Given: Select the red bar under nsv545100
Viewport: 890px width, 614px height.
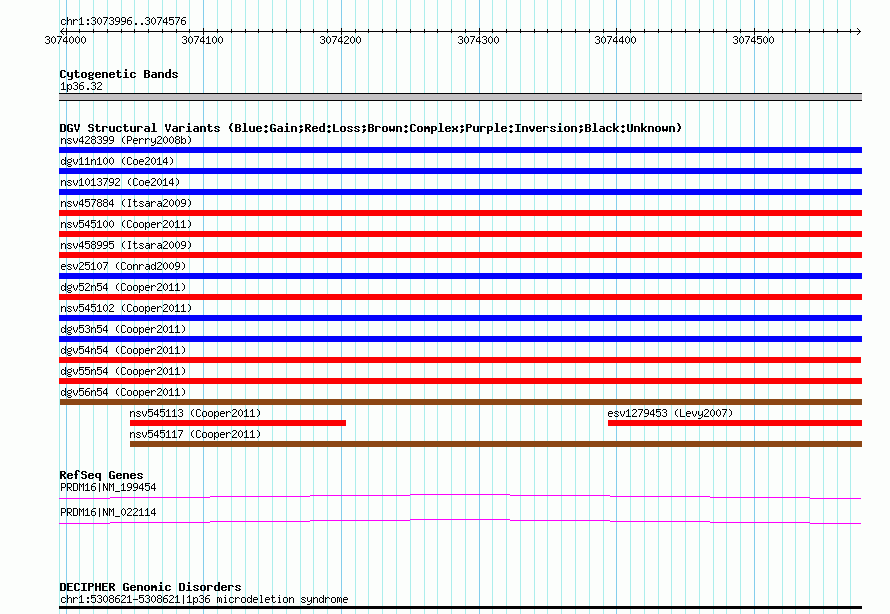Looking at the screenshot, I should 460,234.
